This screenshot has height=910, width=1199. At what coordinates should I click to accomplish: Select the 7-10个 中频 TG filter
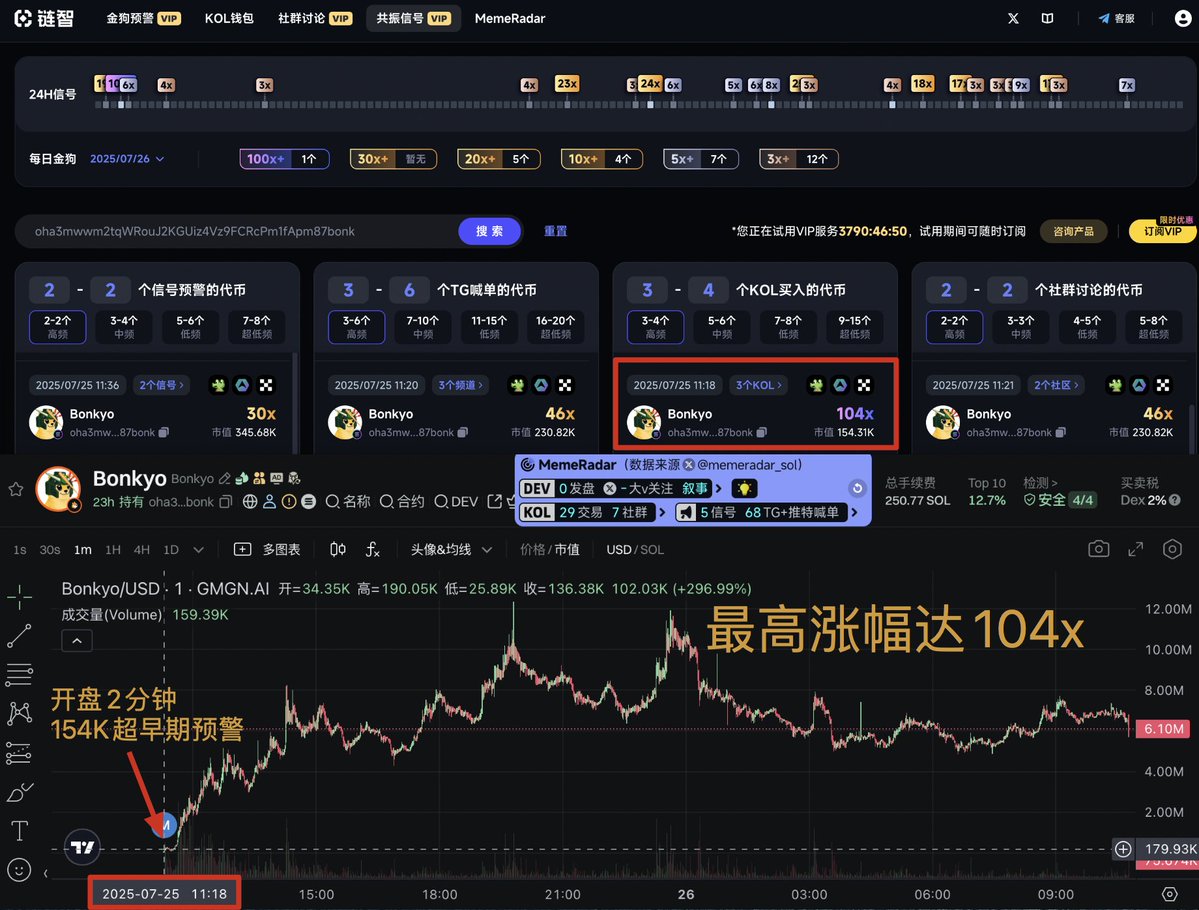(423, 327)
